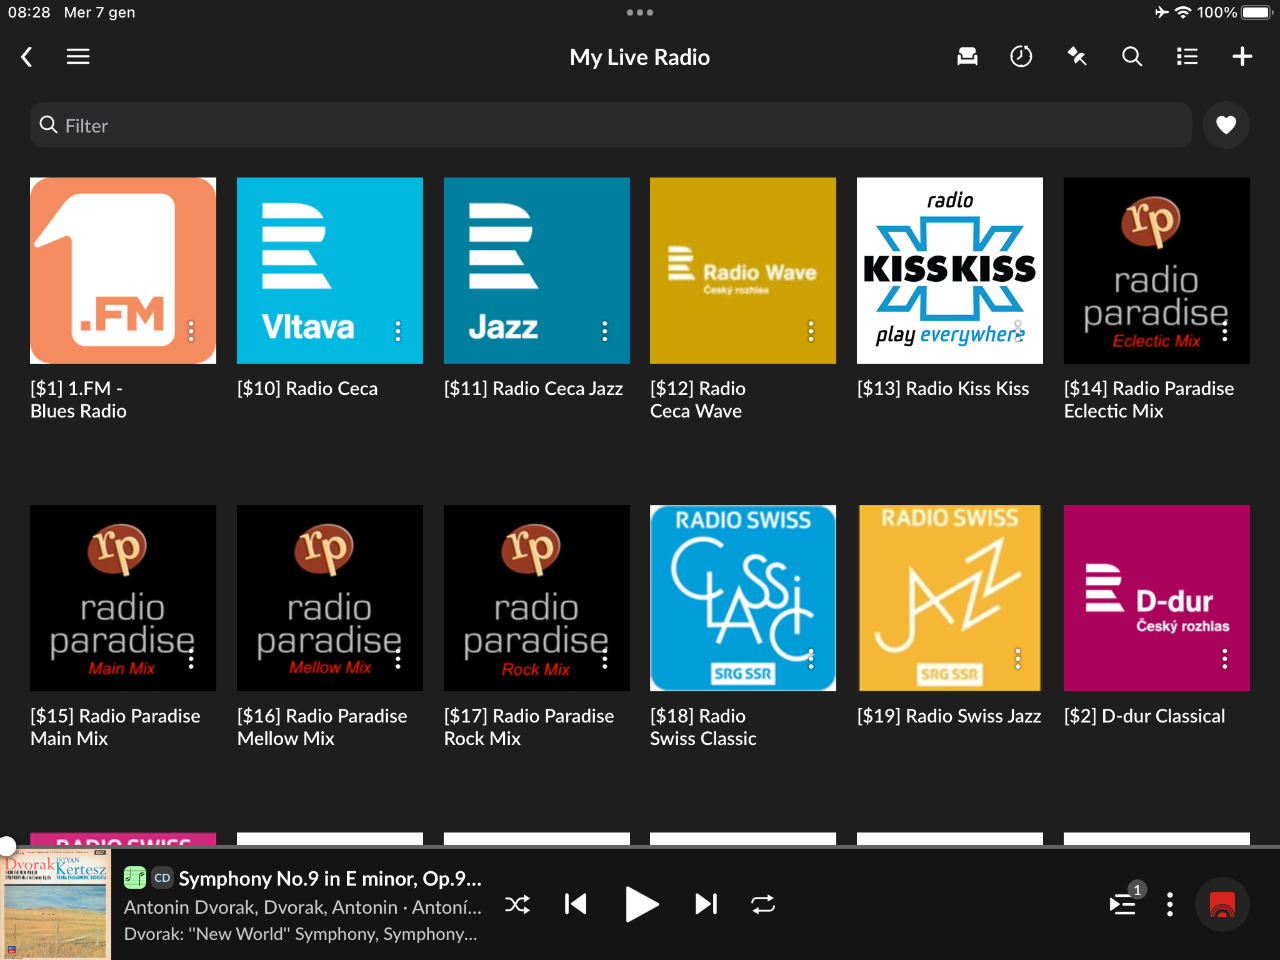Open the play queue
This screenshot has height=960, width=1280.
pyautogui.click(x=1123, y=905)
